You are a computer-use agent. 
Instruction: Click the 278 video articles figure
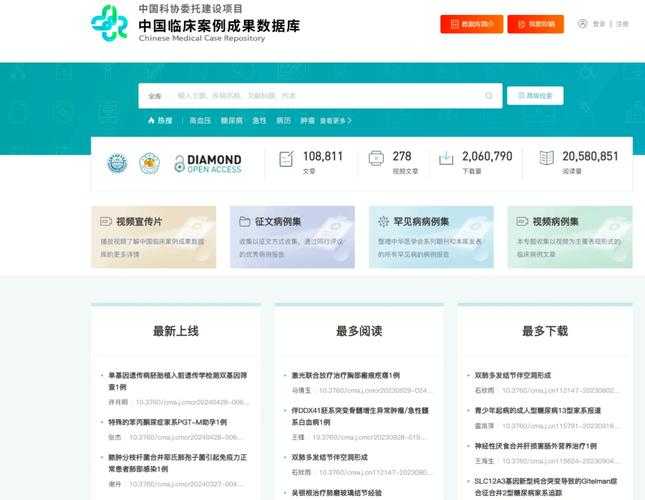point(402,156)
